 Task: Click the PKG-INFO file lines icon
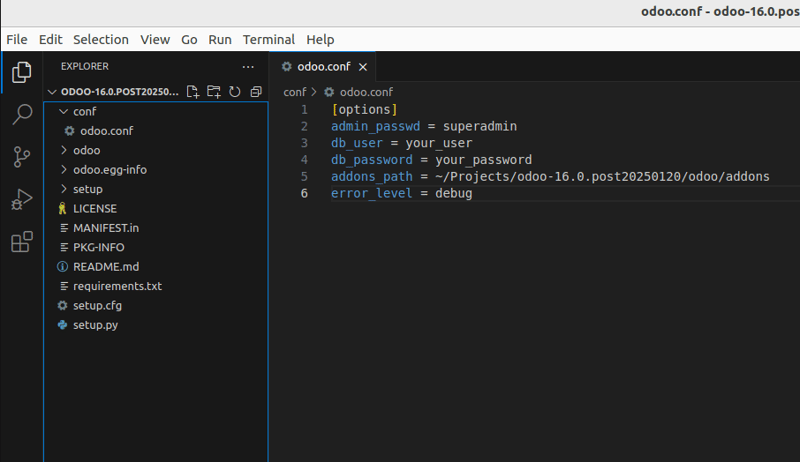(x=64, y=247)
